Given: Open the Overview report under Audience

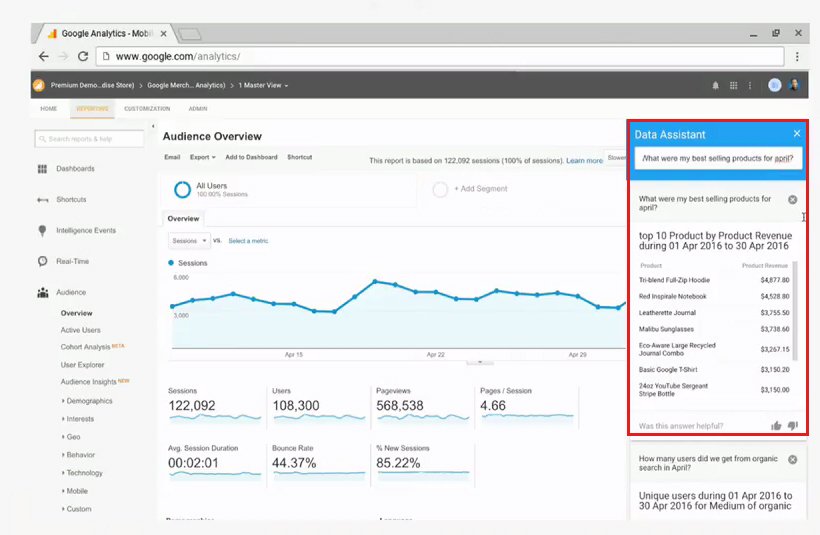Looking at the screenshot, I should 76,313.
